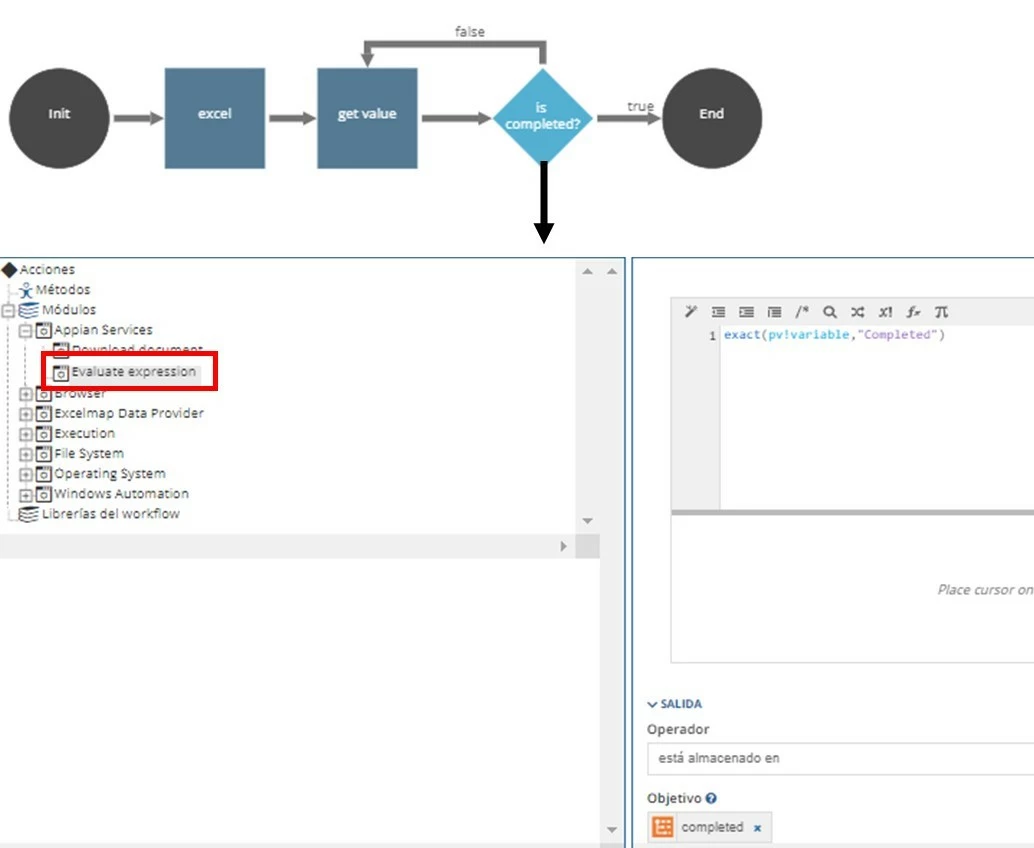
Task: Click the Appian Services module icon
Action: (x=44, y=330)
